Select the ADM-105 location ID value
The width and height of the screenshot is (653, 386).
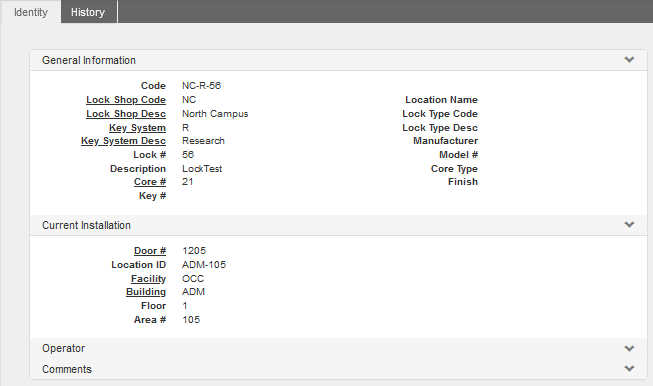[x=204, y=265]
